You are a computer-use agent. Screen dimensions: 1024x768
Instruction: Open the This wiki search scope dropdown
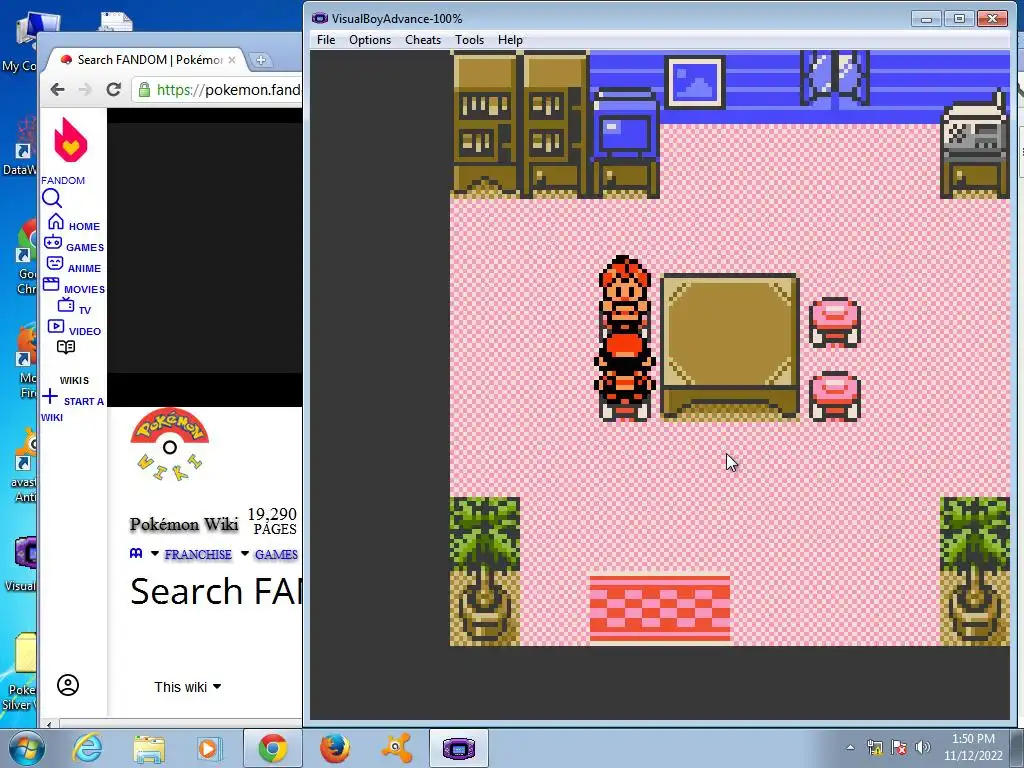(x=187, y=687)
